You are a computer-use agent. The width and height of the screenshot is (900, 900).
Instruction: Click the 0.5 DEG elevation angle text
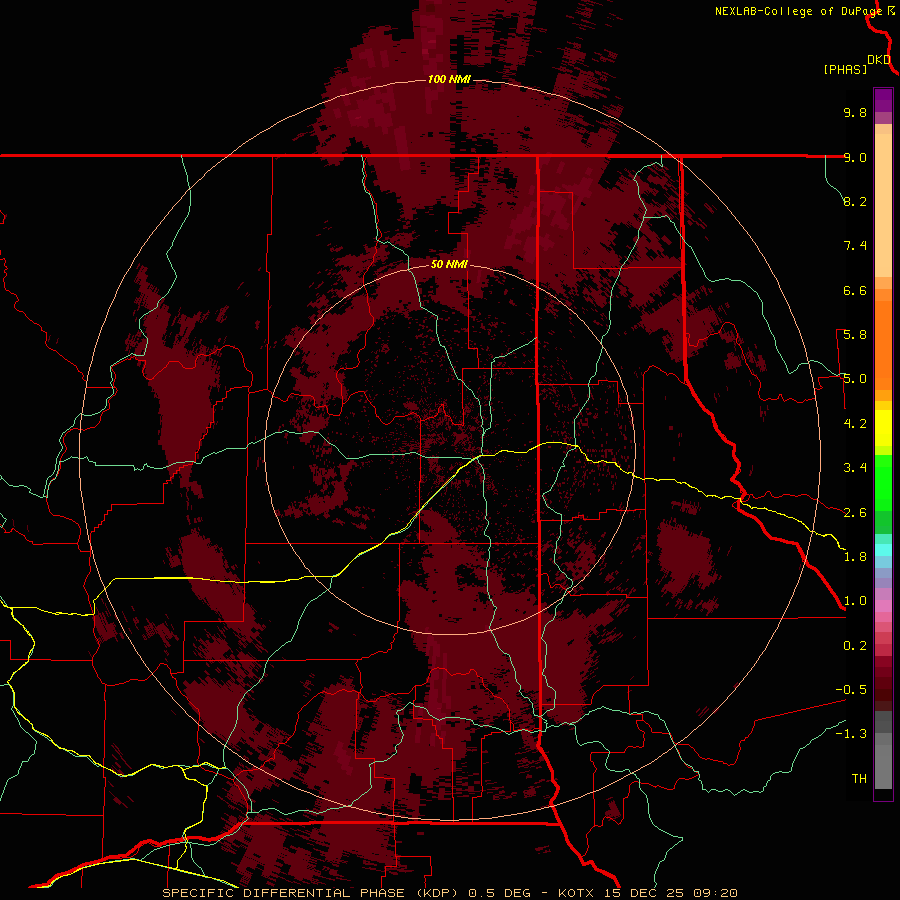tap(500, 893)
